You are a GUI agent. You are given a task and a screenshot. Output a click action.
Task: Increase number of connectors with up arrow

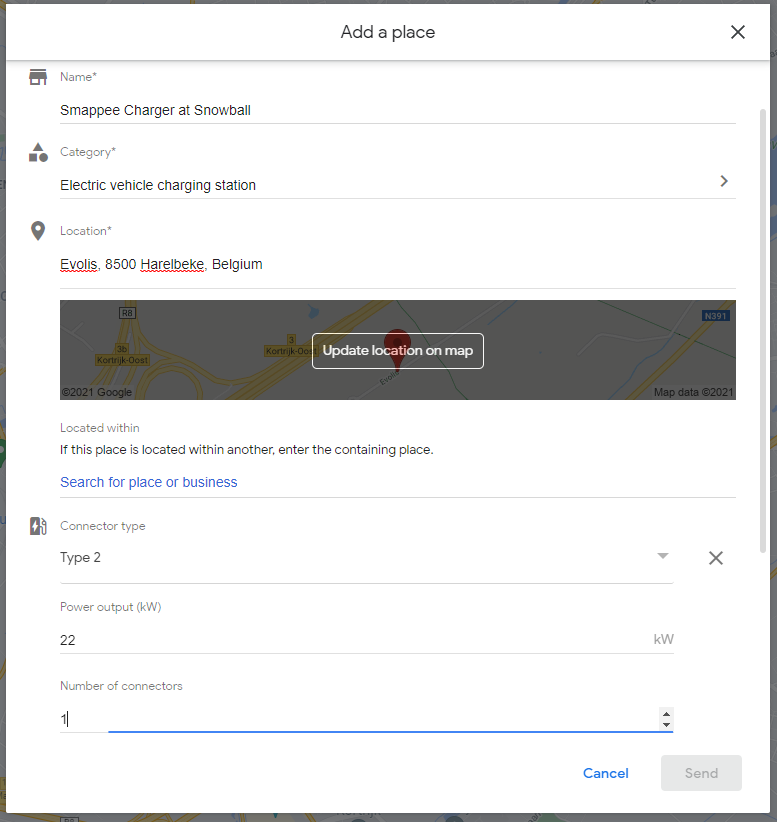[666, 714]
